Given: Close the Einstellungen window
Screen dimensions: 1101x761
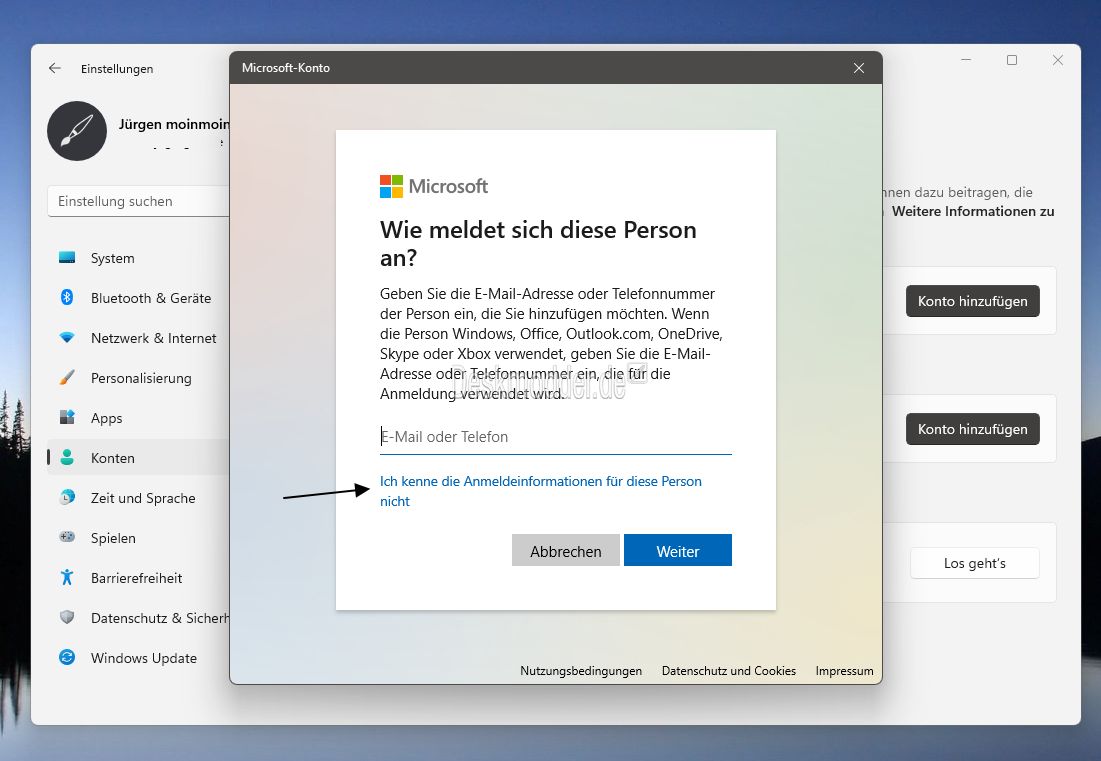Looking at the screenshot, I should 1057,60.
